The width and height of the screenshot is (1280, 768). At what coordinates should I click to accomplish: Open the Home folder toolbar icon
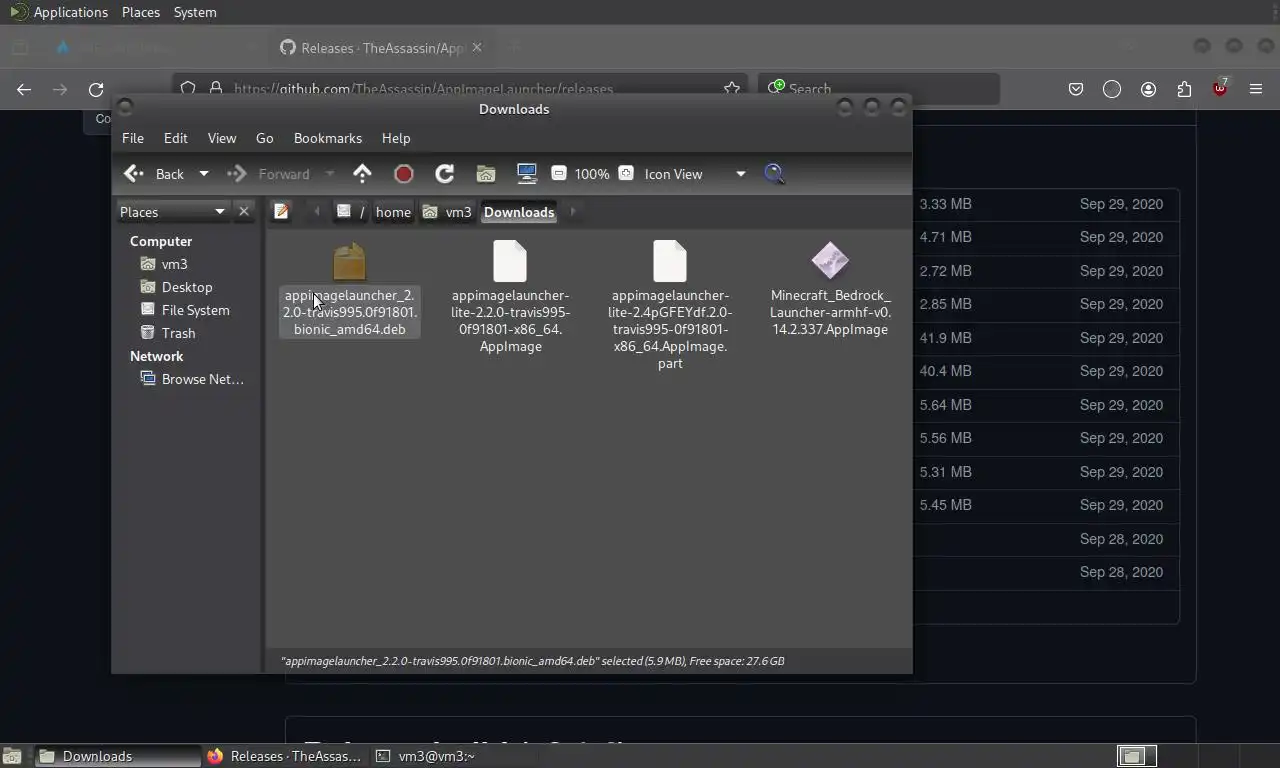point(486,174)
